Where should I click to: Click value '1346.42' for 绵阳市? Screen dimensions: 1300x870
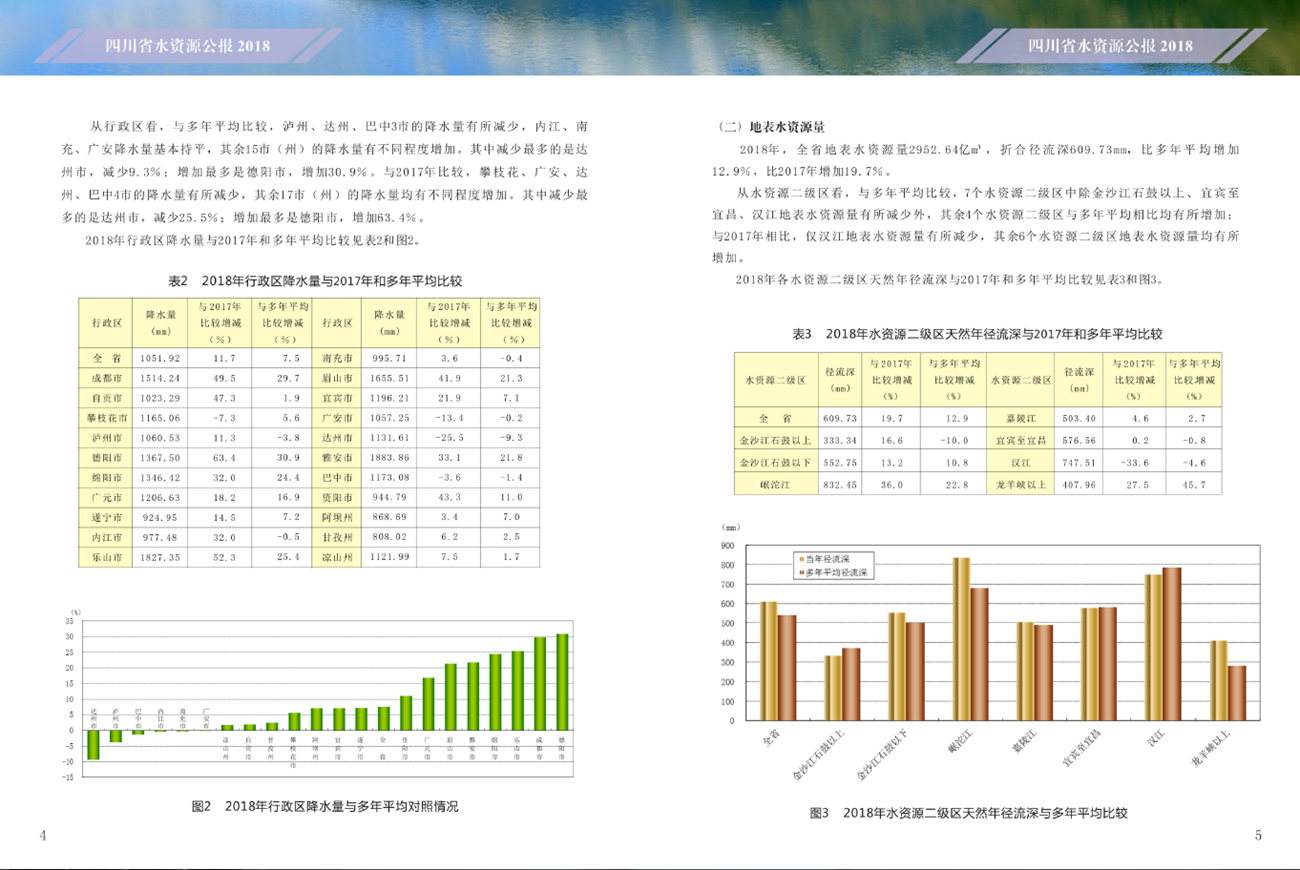pos(160,478)
